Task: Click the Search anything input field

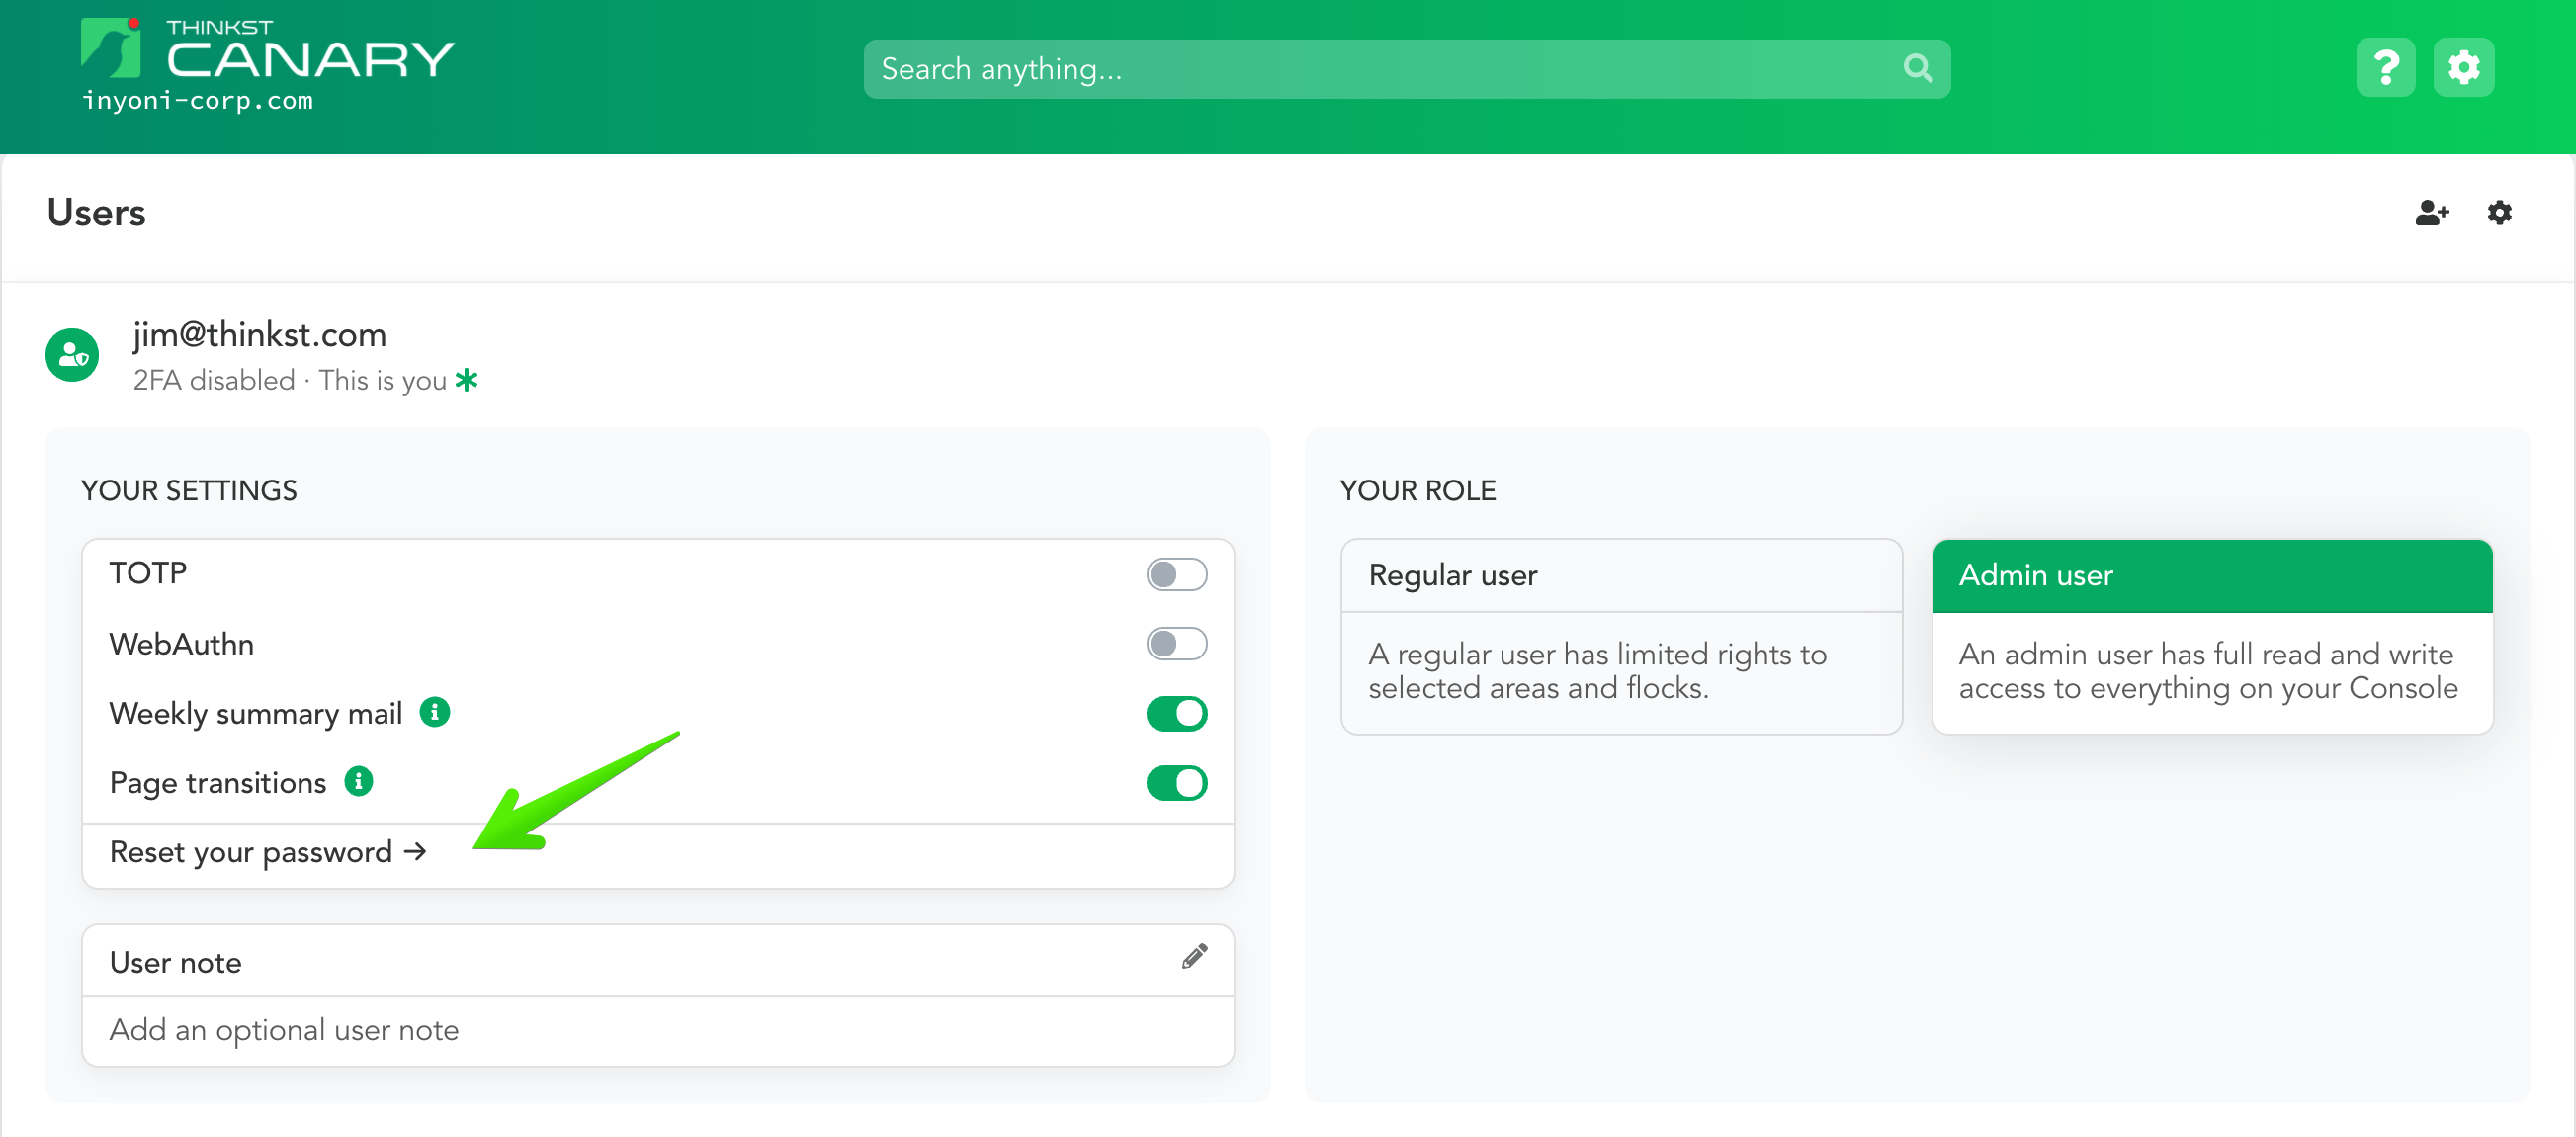Action: tap(1406, 69)
